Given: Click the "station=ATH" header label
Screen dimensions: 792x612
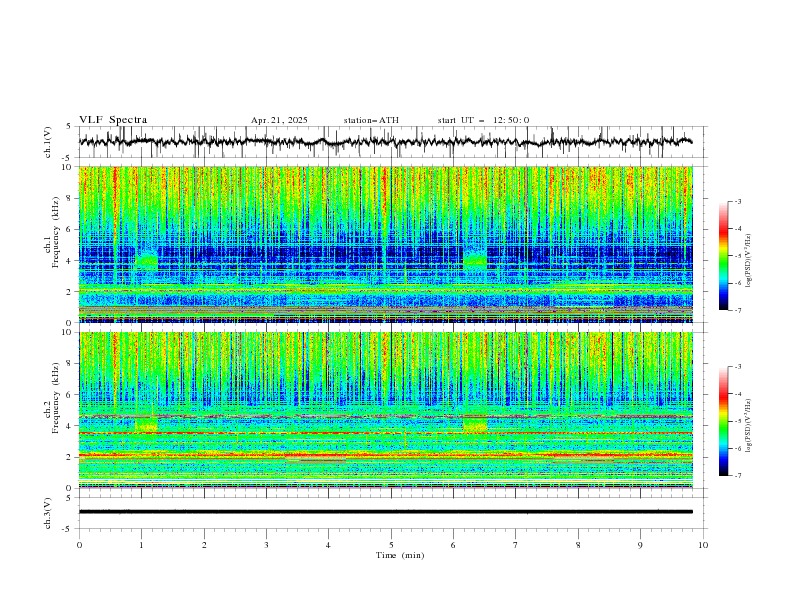Looking at the screenshot, I should click(371, 120).
